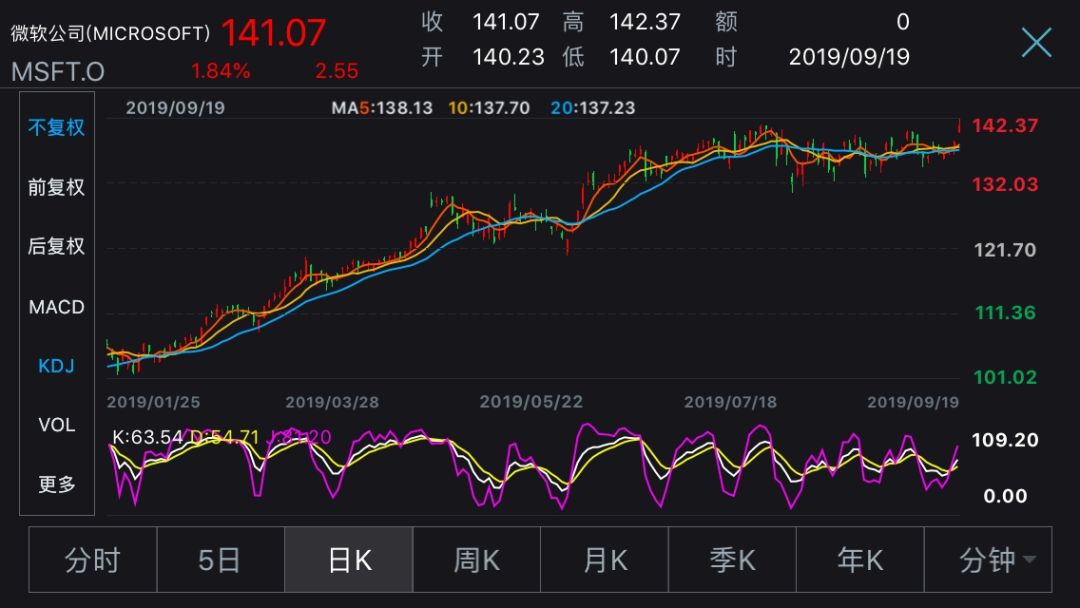Click the 10:137.70 moving average label
Image resolution: width=1080 pixels, height=608 pixels.
point(489,108)
